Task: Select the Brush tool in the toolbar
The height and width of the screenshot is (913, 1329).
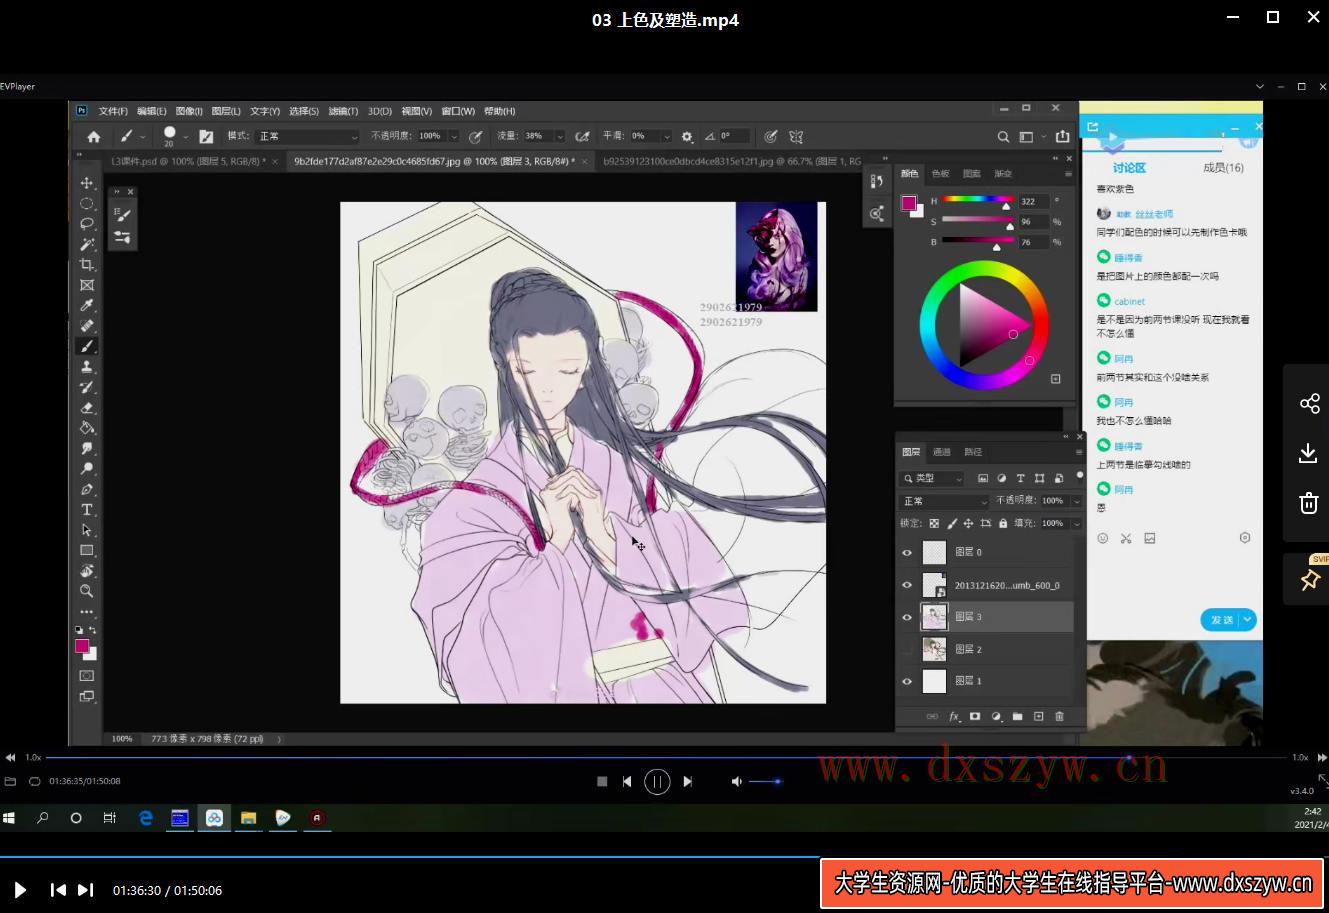Action: (x=87, y=346)
